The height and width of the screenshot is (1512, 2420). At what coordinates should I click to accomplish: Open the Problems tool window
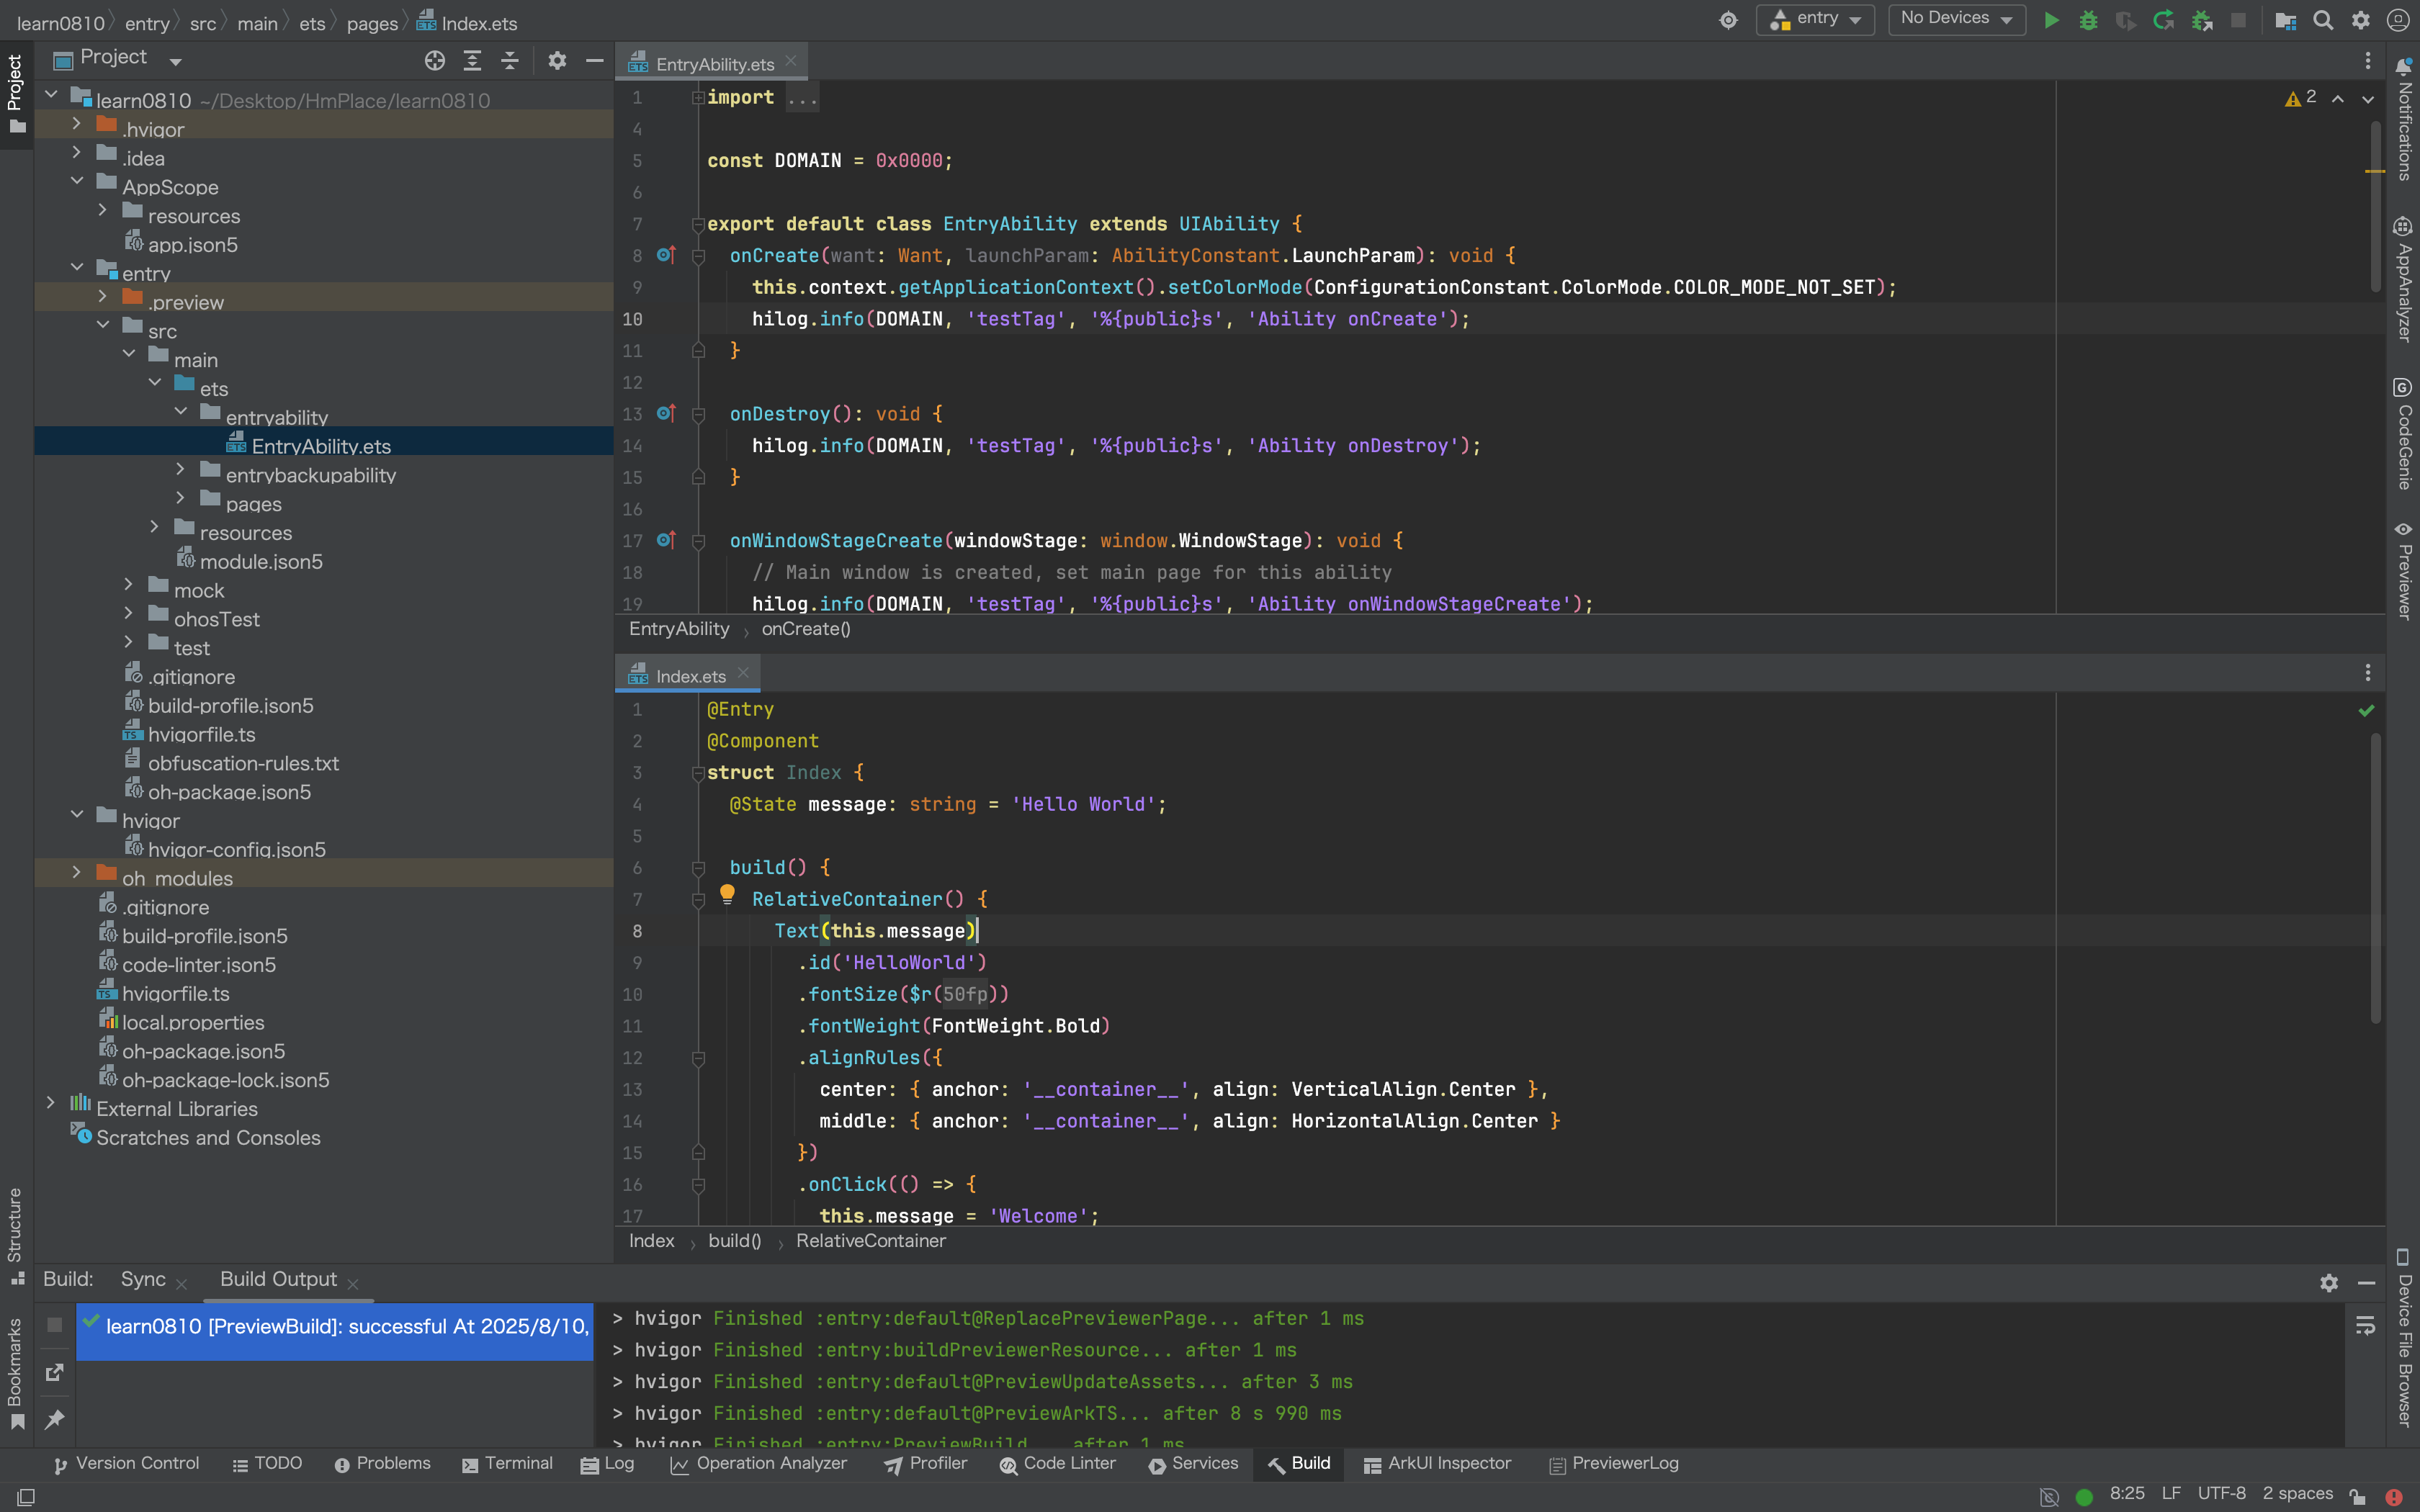tap(382, 1464)
